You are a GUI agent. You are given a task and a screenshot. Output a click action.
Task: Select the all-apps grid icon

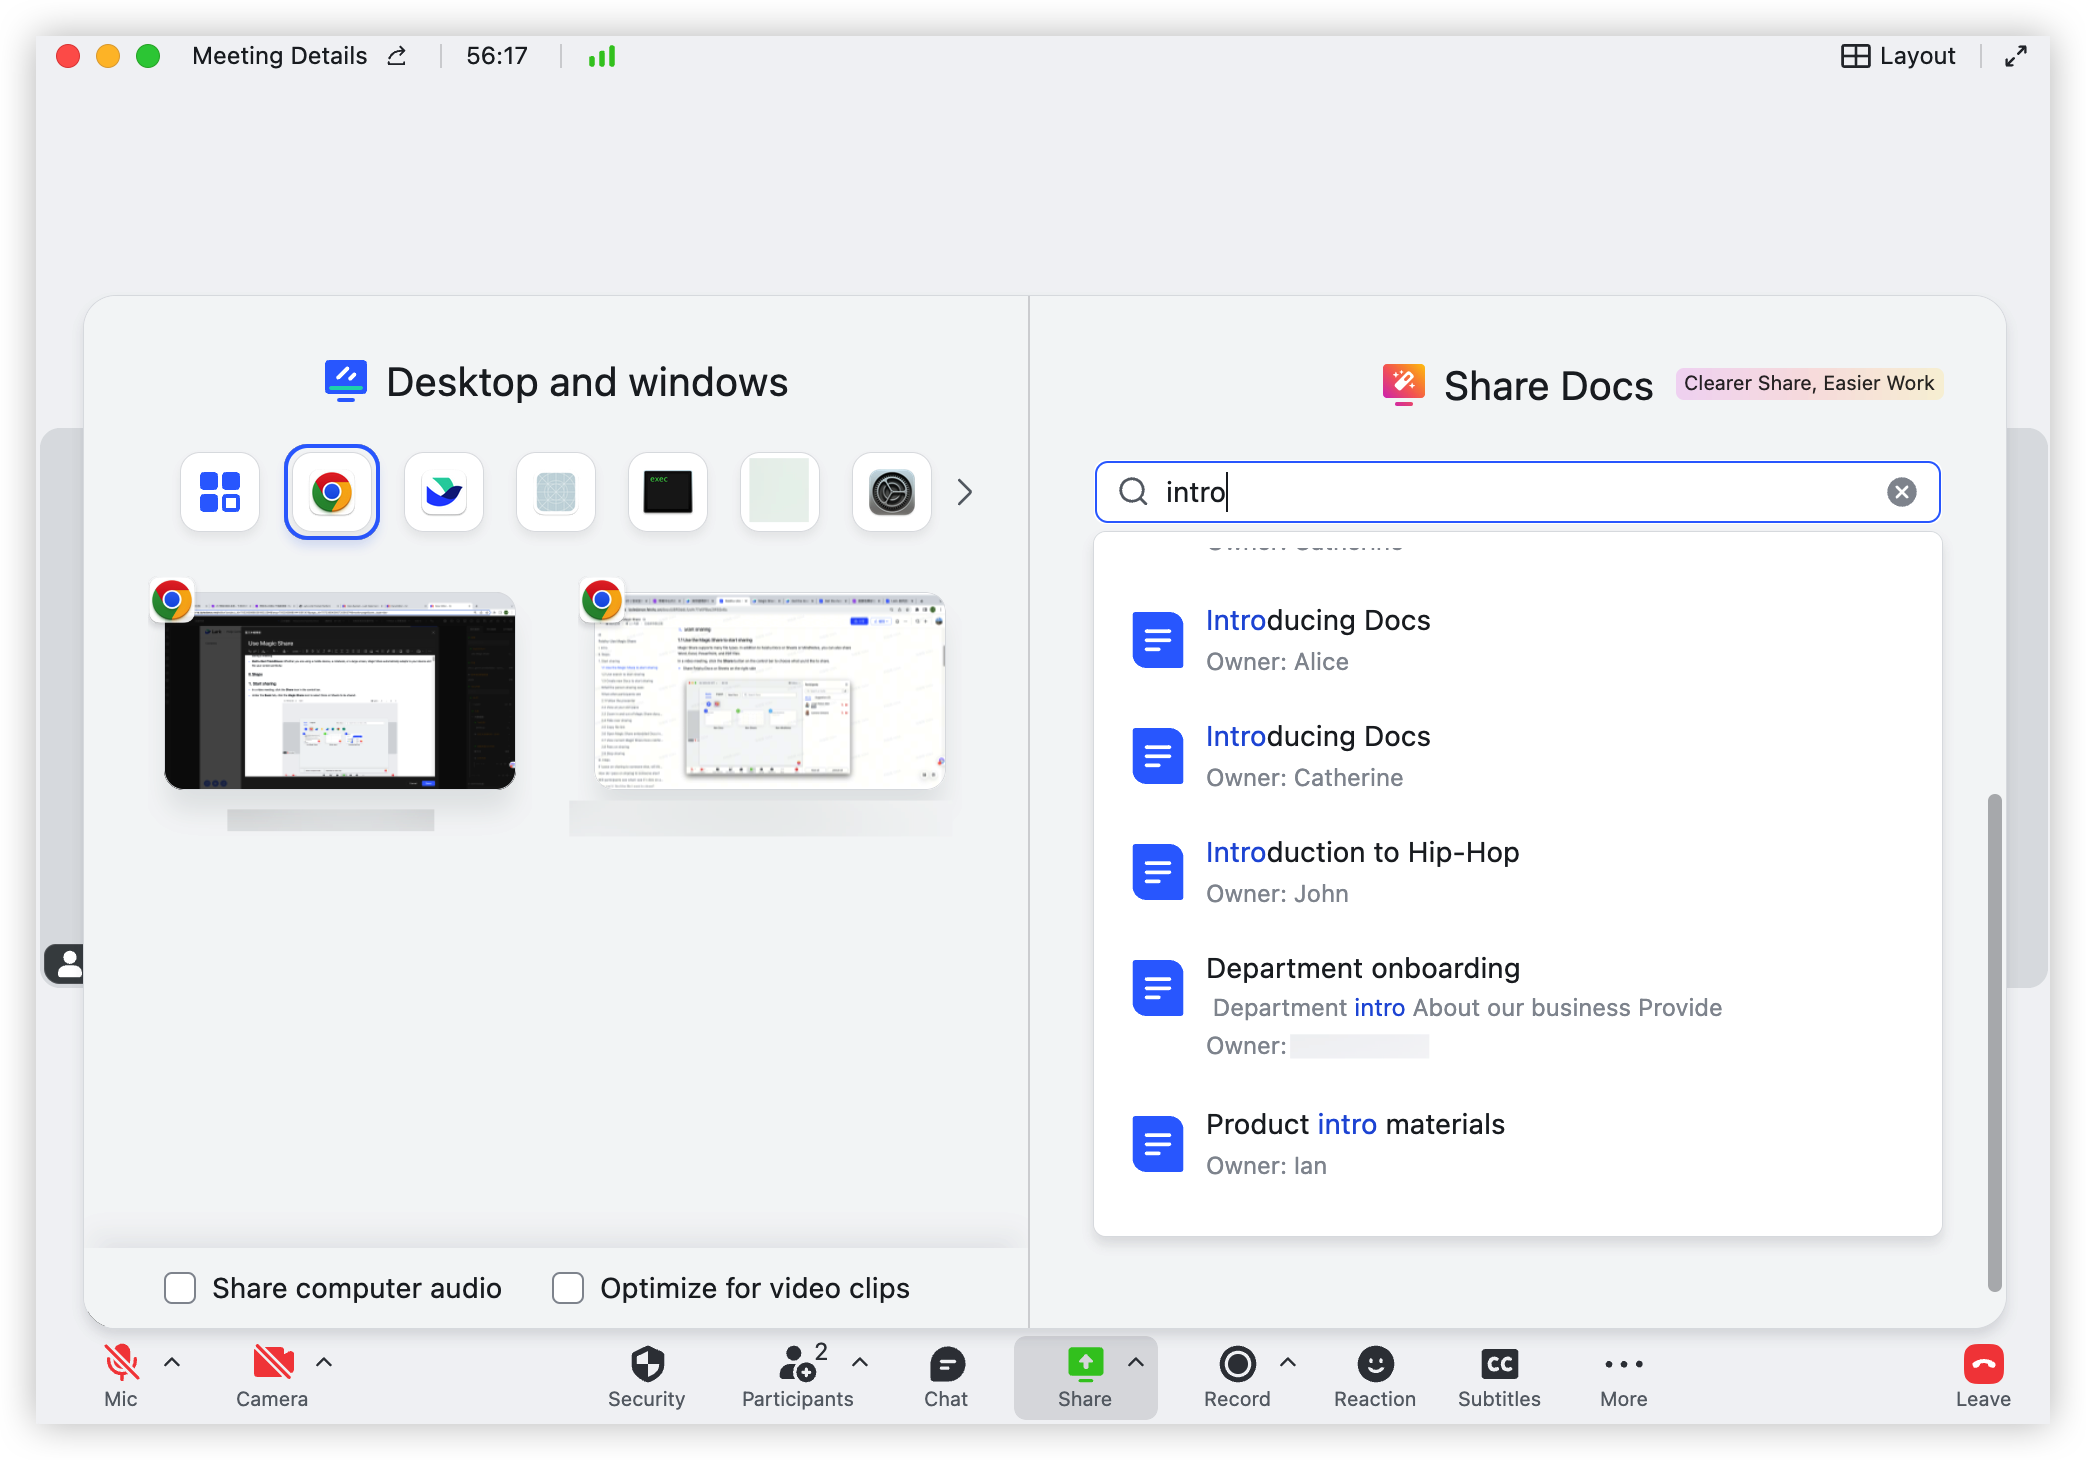point(220,492)
